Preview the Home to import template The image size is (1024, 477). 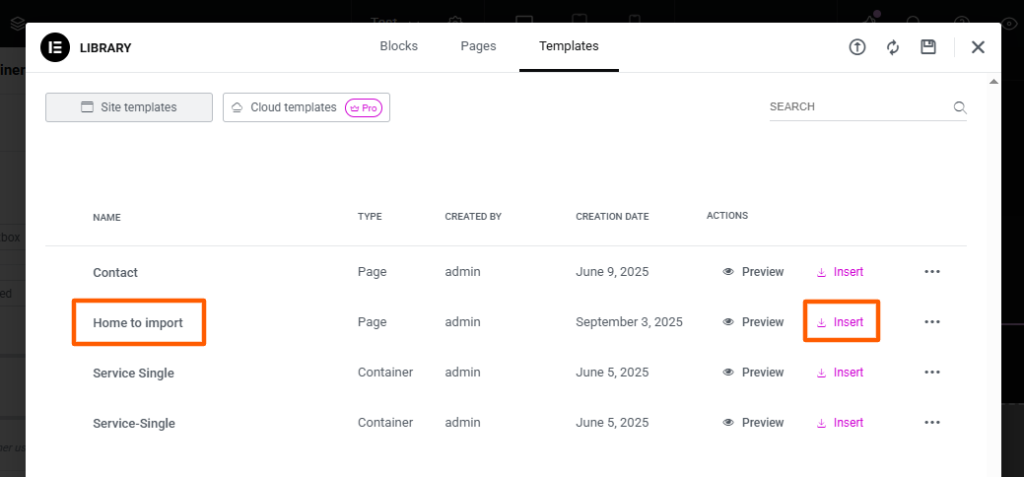(x=753, y=322)
